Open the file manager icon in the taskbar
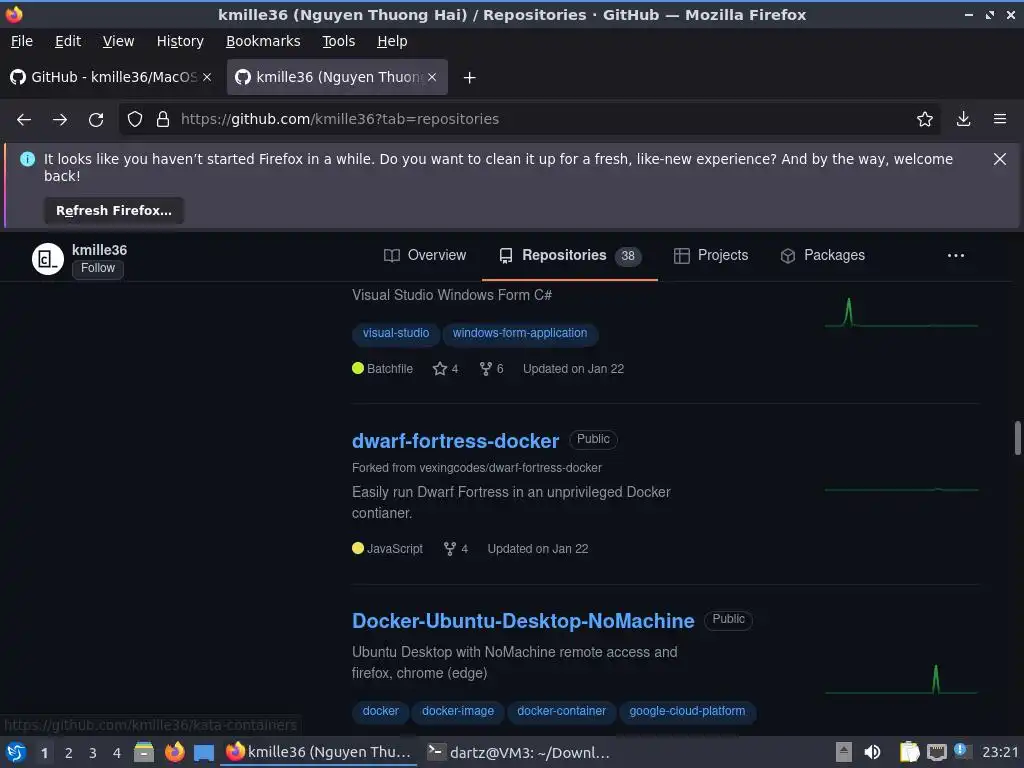The width and height of the screenshot is (1024, 768). coord(144,752)
